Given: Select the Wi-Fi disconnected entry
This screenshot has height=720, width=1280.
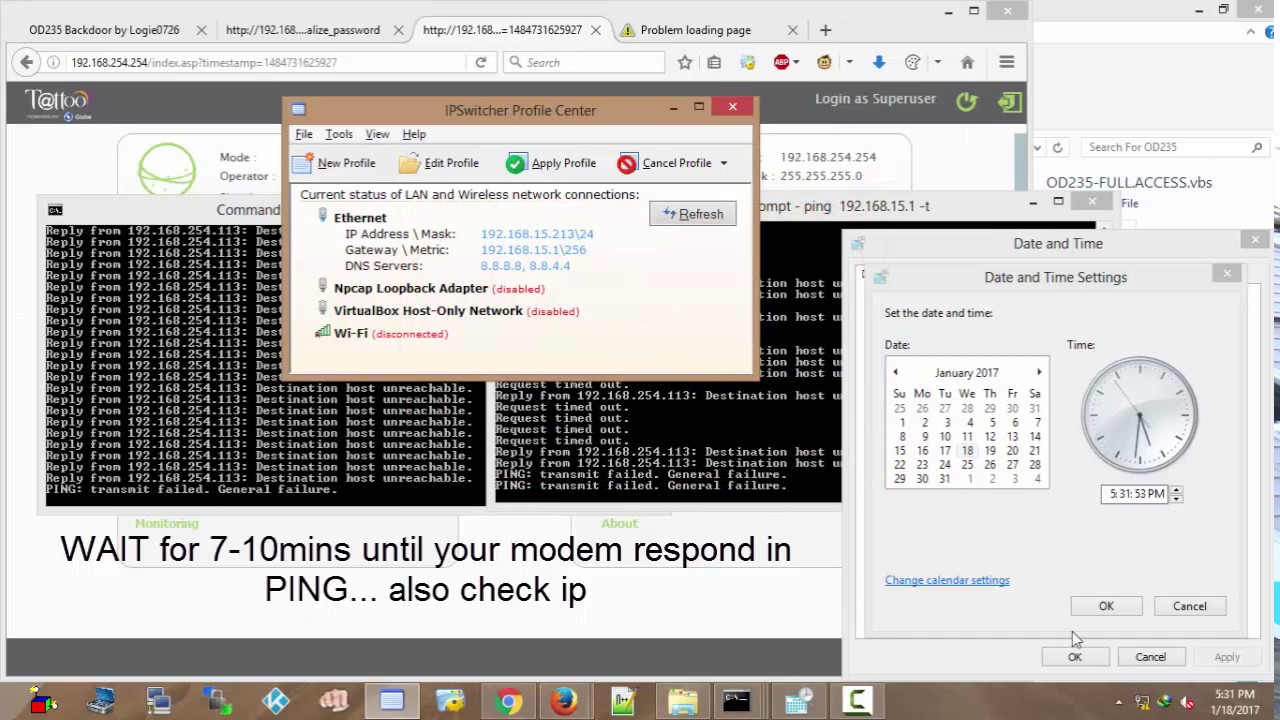Looking at the screenshot, I should [382, 333].
